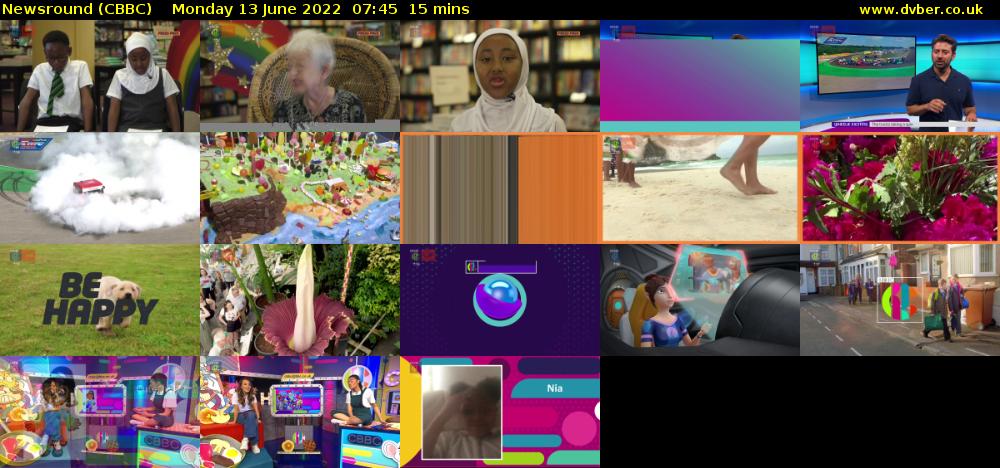Click the brown and orange striped frame
This screenshot has width=1000, height=468.
point(500,188)
